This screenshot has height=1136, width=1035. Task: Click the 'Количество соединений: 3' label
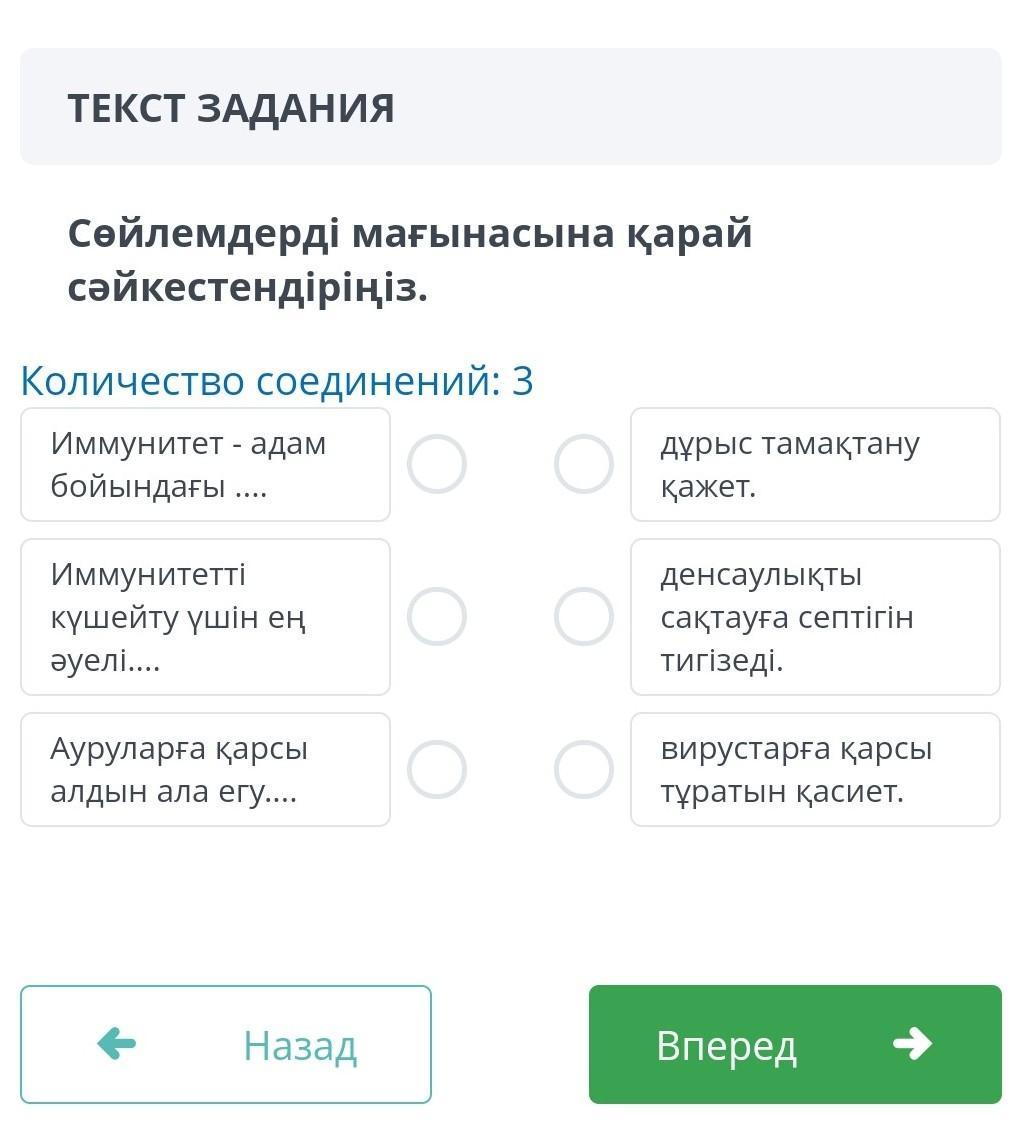(277, 381)
